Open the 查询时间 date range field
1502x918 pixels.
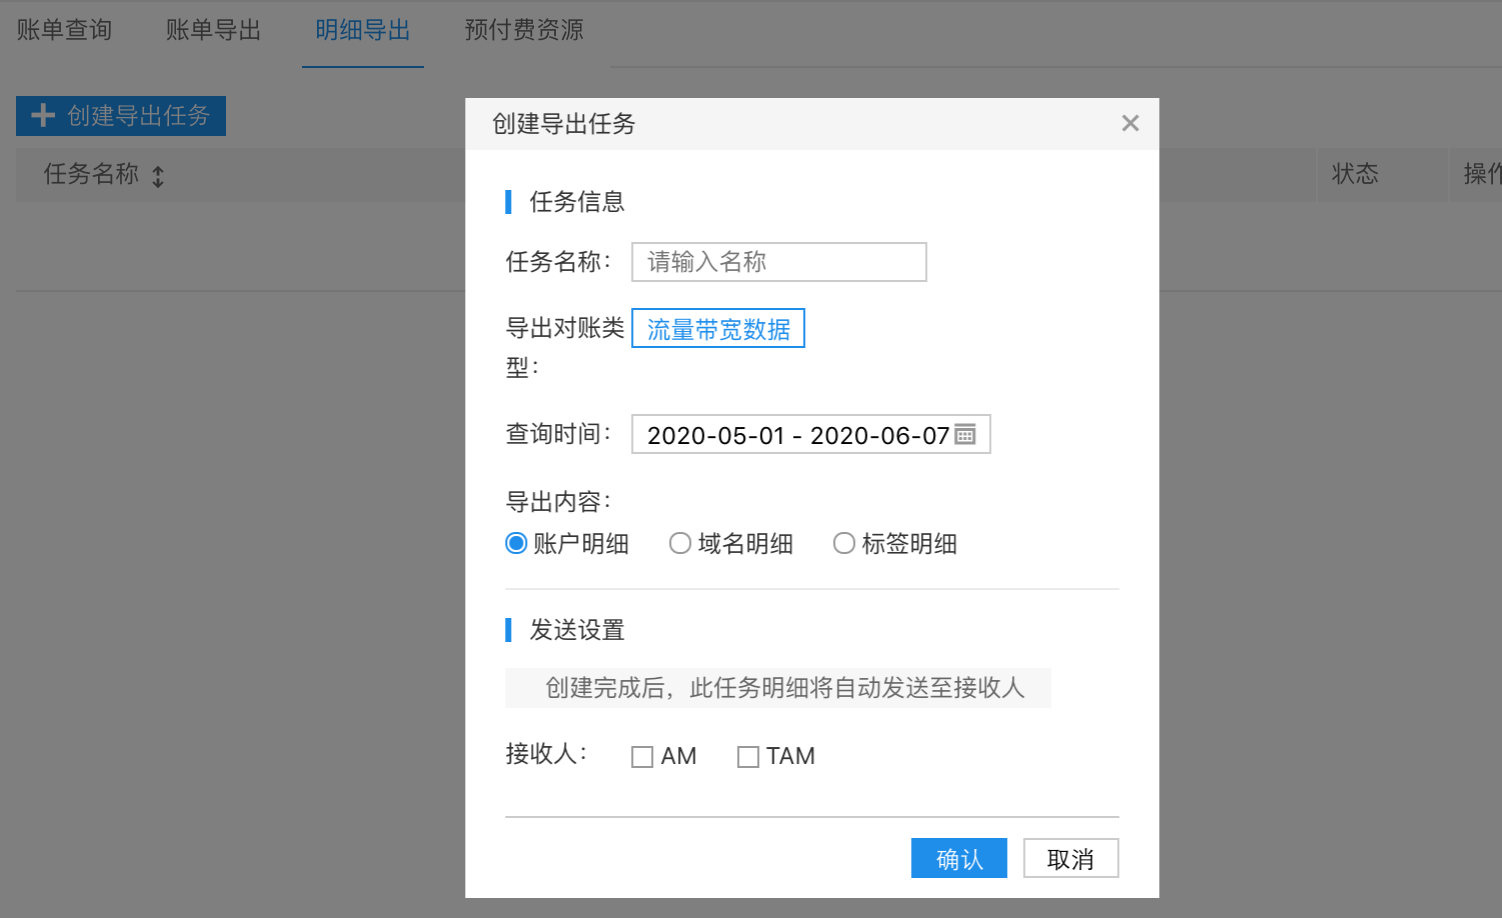[811, 434]
